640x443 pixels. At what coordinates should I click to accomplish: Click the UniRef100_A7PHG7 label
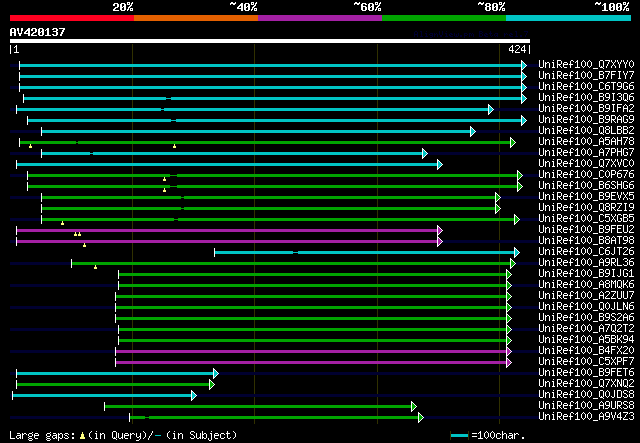click(x=586, y=153)
